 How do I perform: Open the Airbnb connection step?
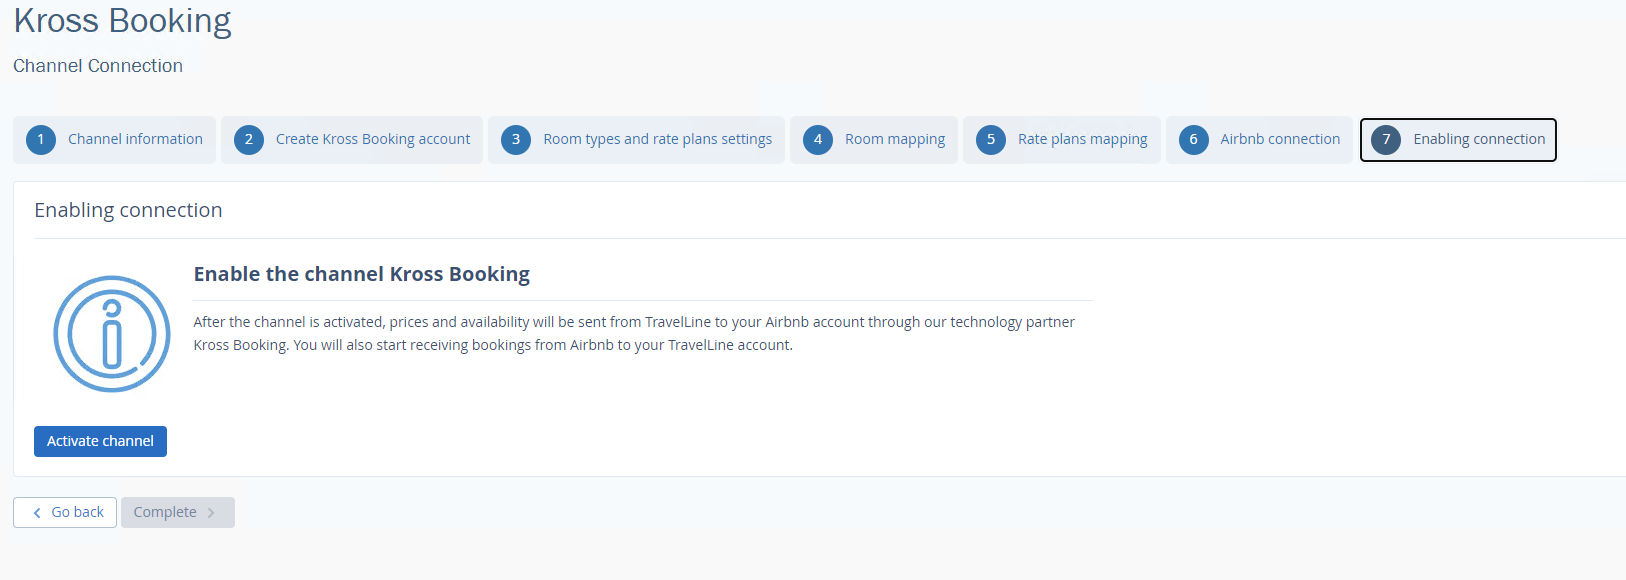point(1259,140)
